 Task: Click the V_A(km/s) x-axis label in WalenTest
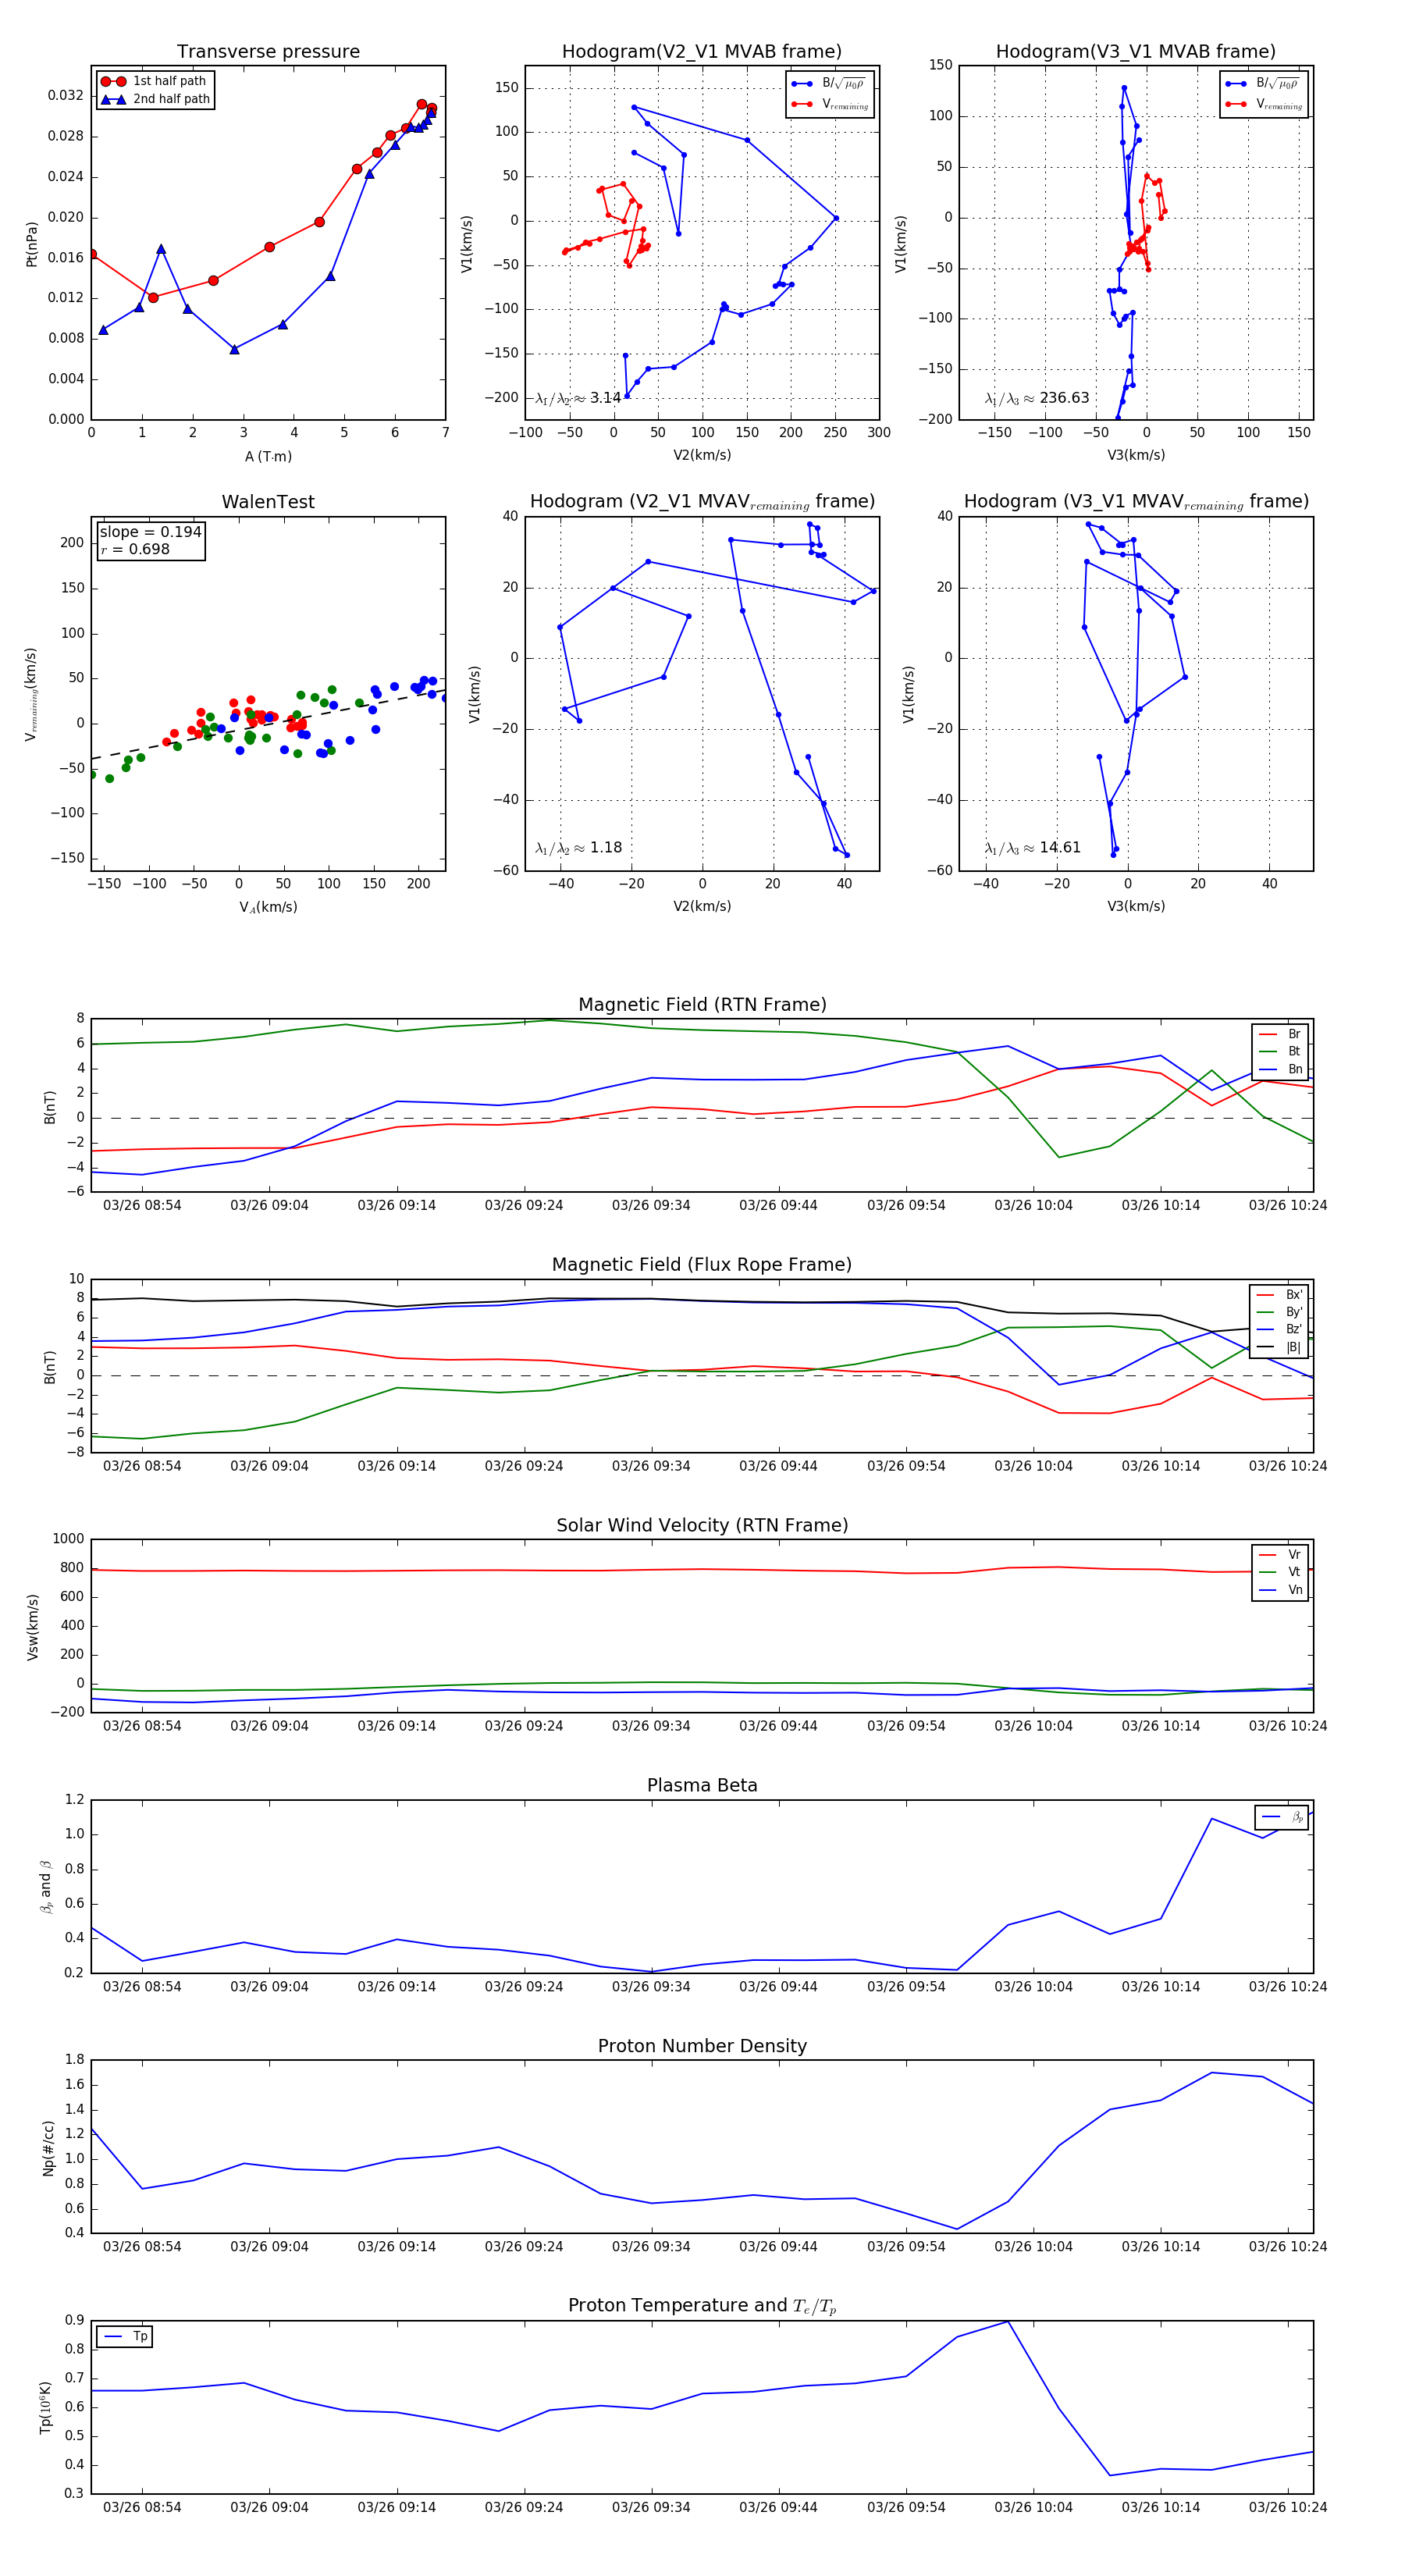point(268,907)
